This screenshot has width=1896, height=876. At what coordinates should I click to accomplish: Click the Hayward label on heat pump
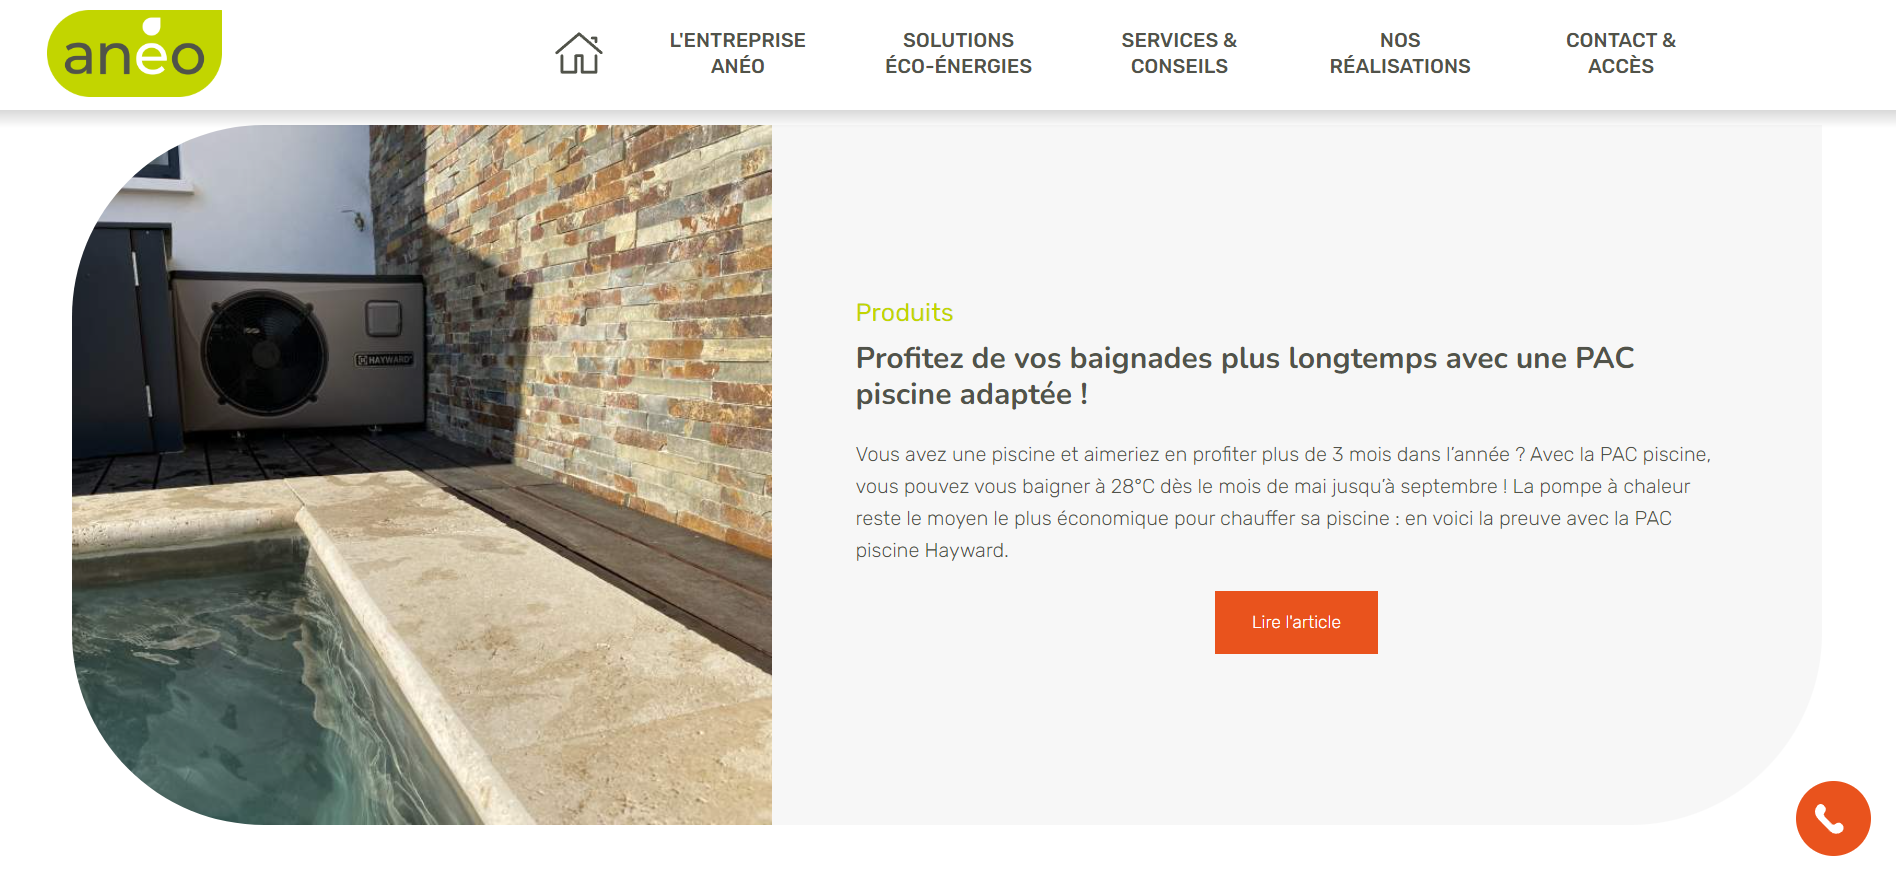(384, 359)
